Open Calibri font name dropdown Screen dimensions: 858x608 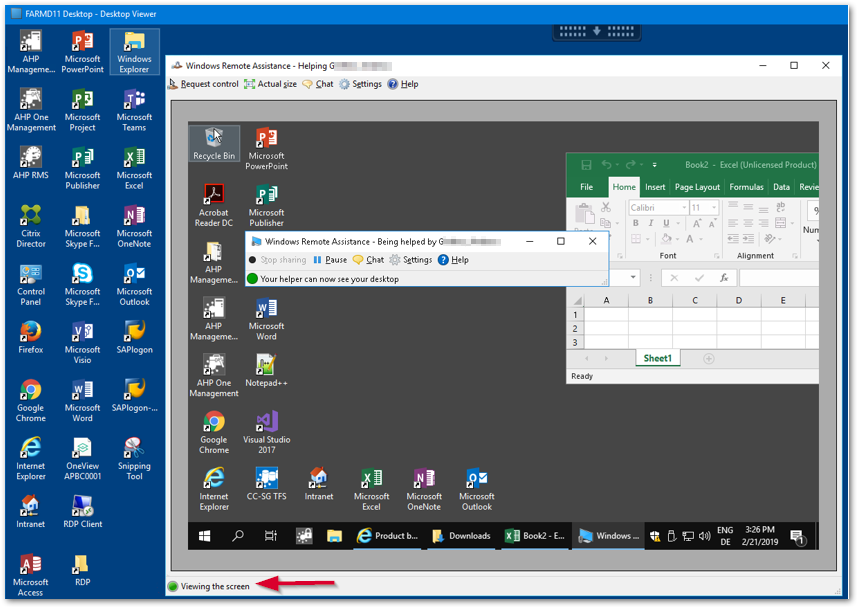(x=684, y=208)
